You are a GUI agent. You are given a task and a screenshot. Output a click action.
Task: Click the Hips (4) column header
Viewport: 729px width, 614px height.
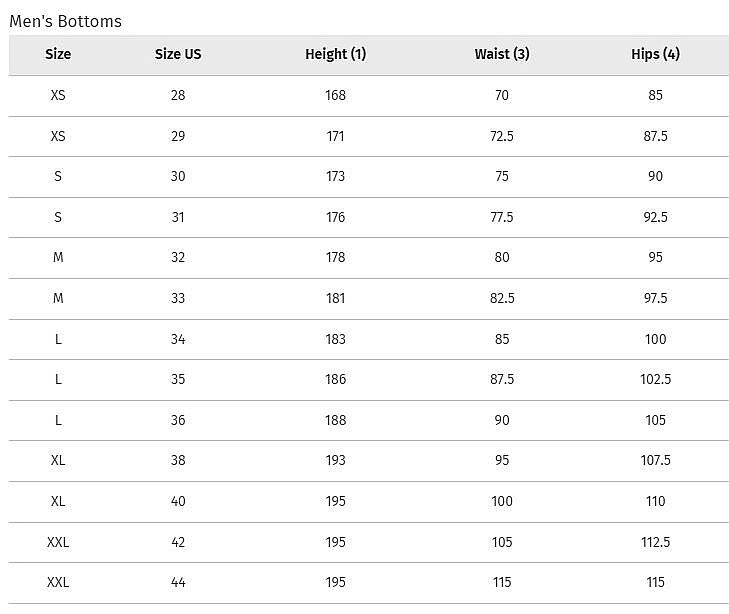point(655,54)
